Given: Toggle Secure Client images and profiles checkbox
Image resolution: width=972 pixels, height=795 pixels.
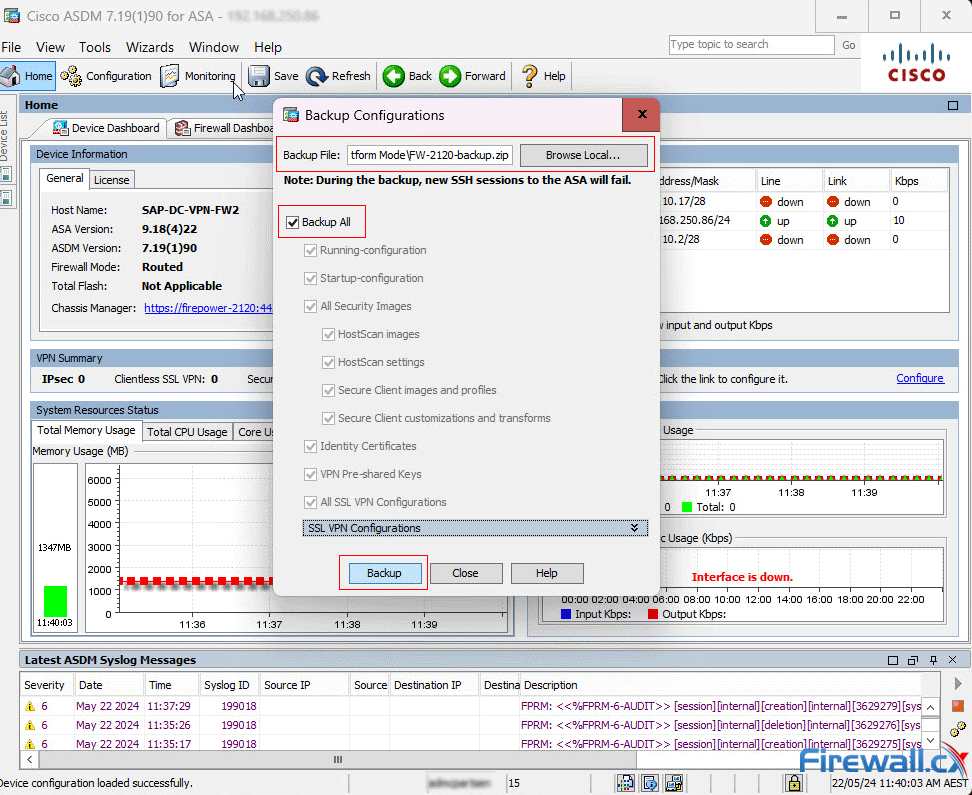Looking at the screenshot, I should coord(329,390).
